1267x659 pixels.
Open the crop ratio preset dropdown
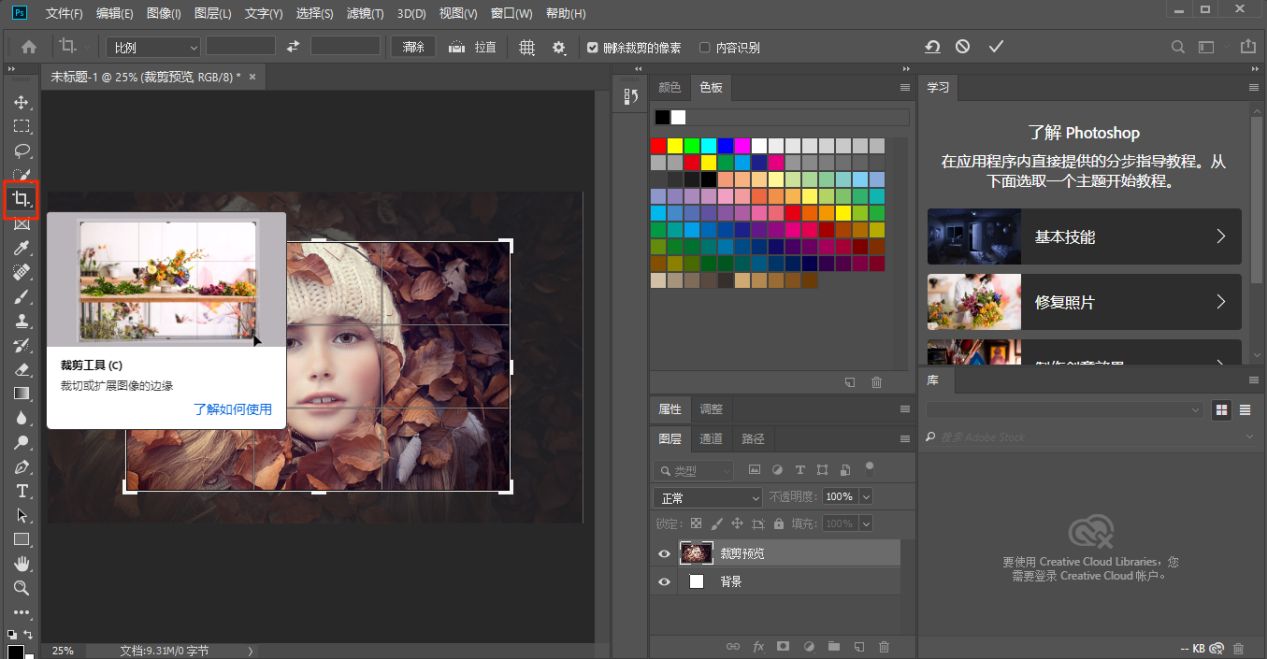pyautogui.click(x=154, y=47)
